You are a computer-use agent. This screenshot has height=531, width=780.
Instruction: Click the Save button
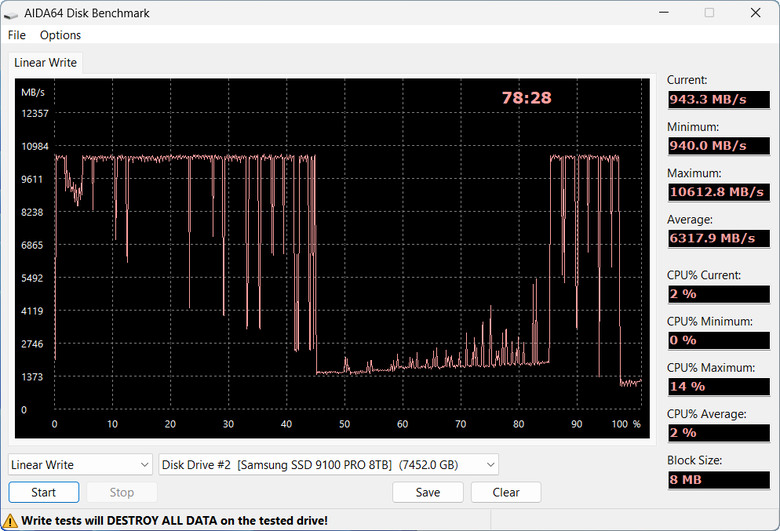coord(428,492)
